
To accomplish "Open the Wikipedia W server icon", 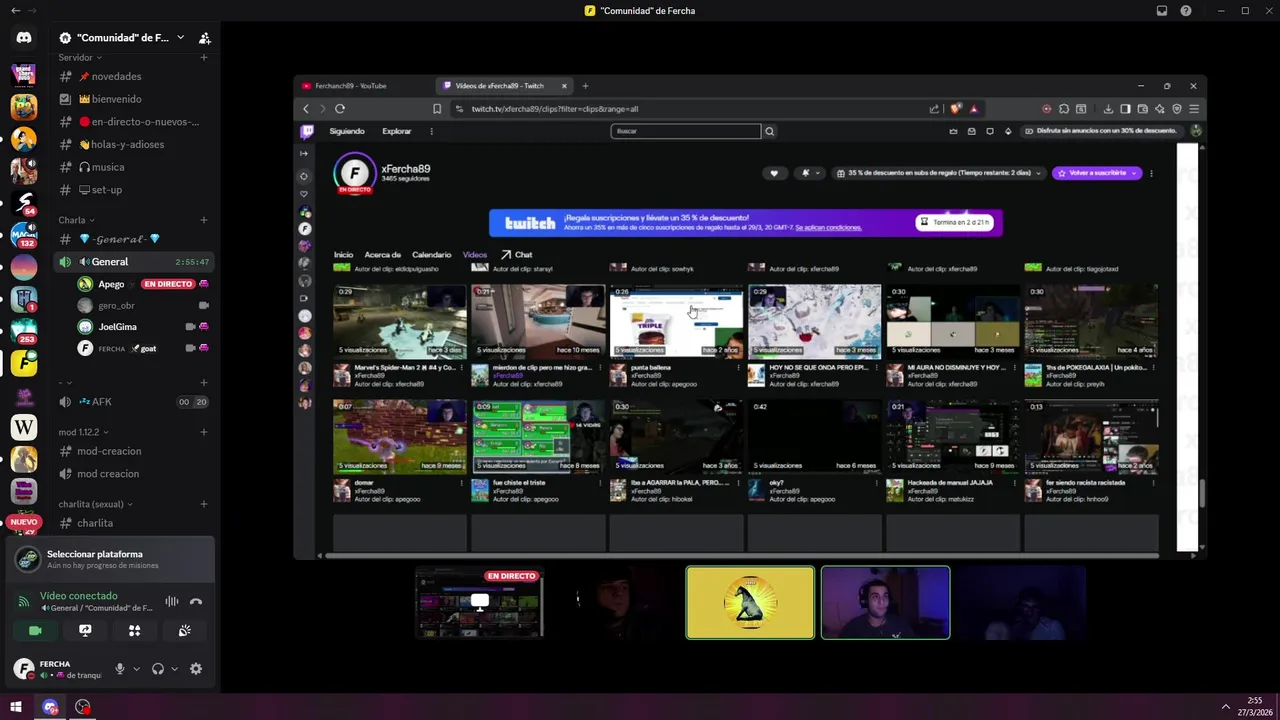I will (x=24, y=427).
